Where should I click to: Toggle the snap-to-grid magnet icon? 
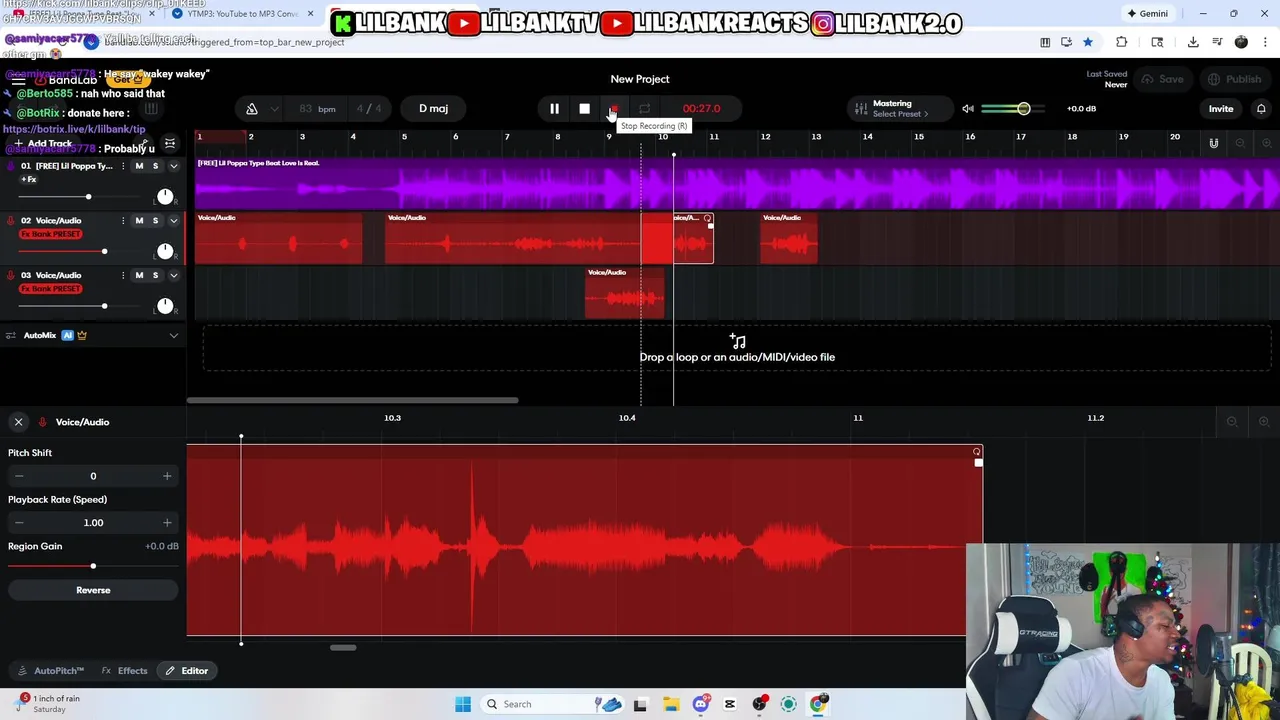(1214, 144)
